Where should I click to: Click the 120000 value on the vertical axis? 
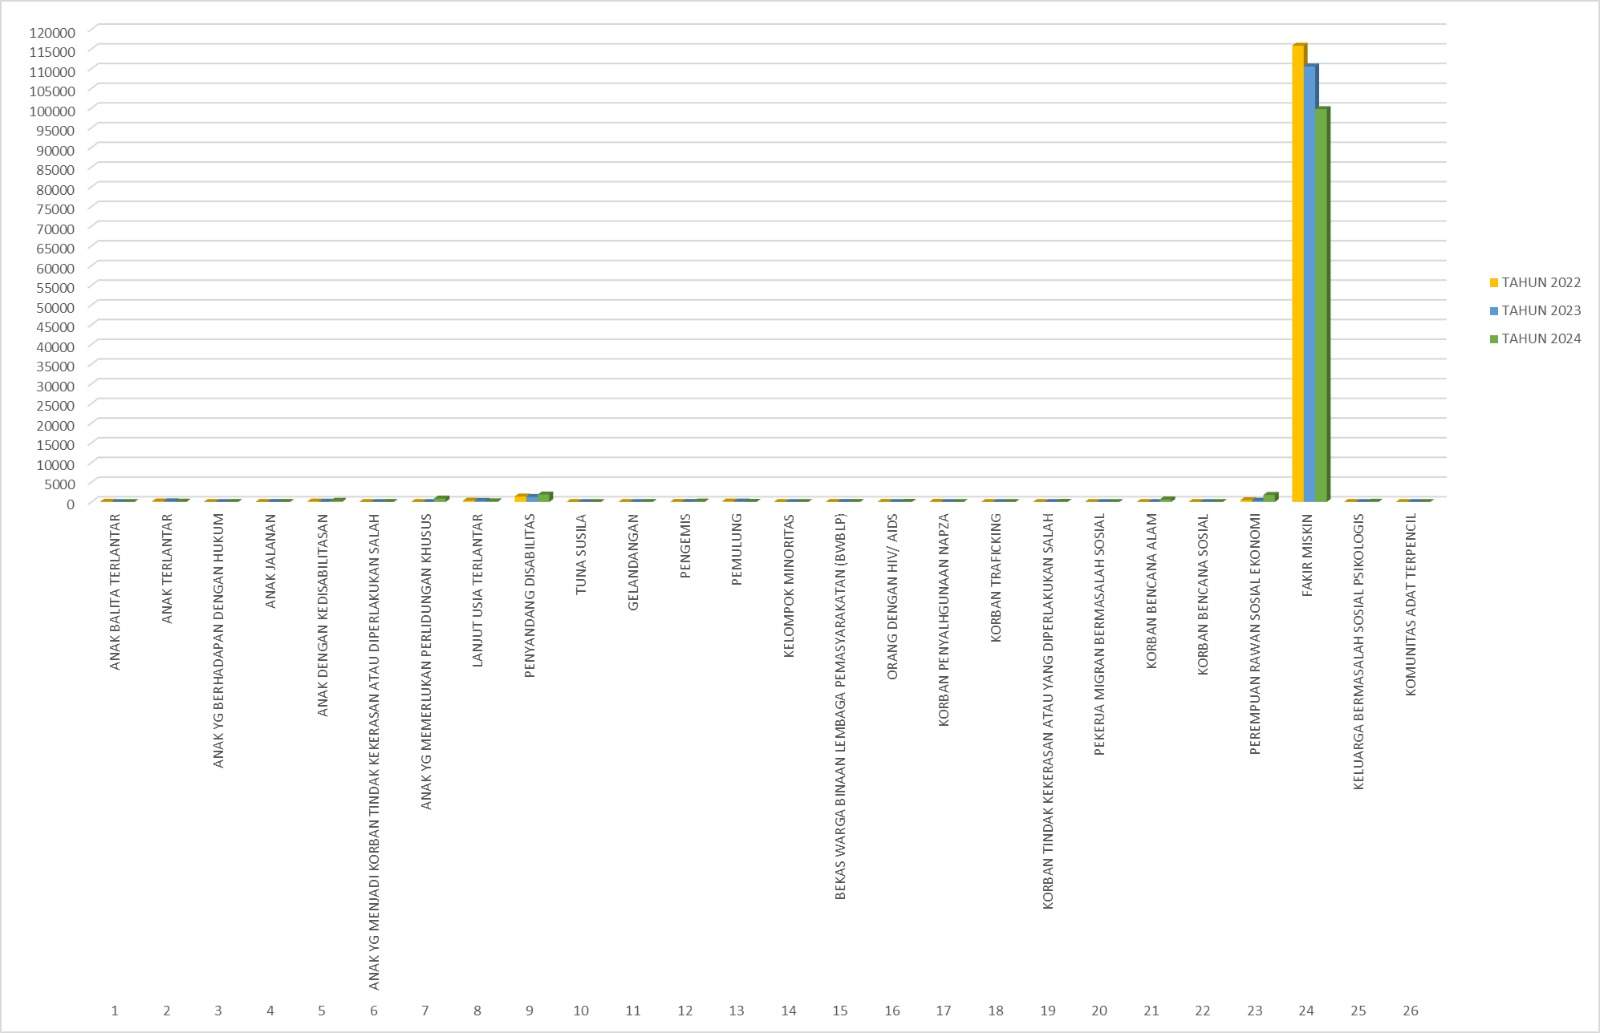click(x=52, y=32)
